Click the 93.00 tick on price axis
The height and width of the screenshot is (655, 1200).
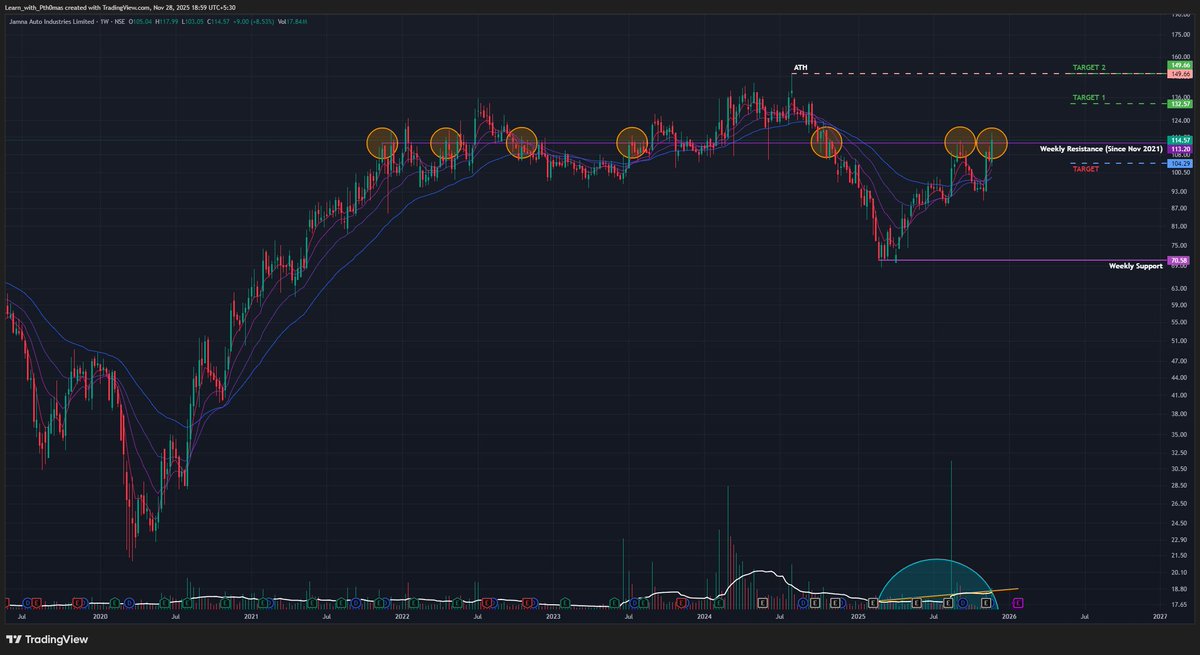coord(1181,191)
